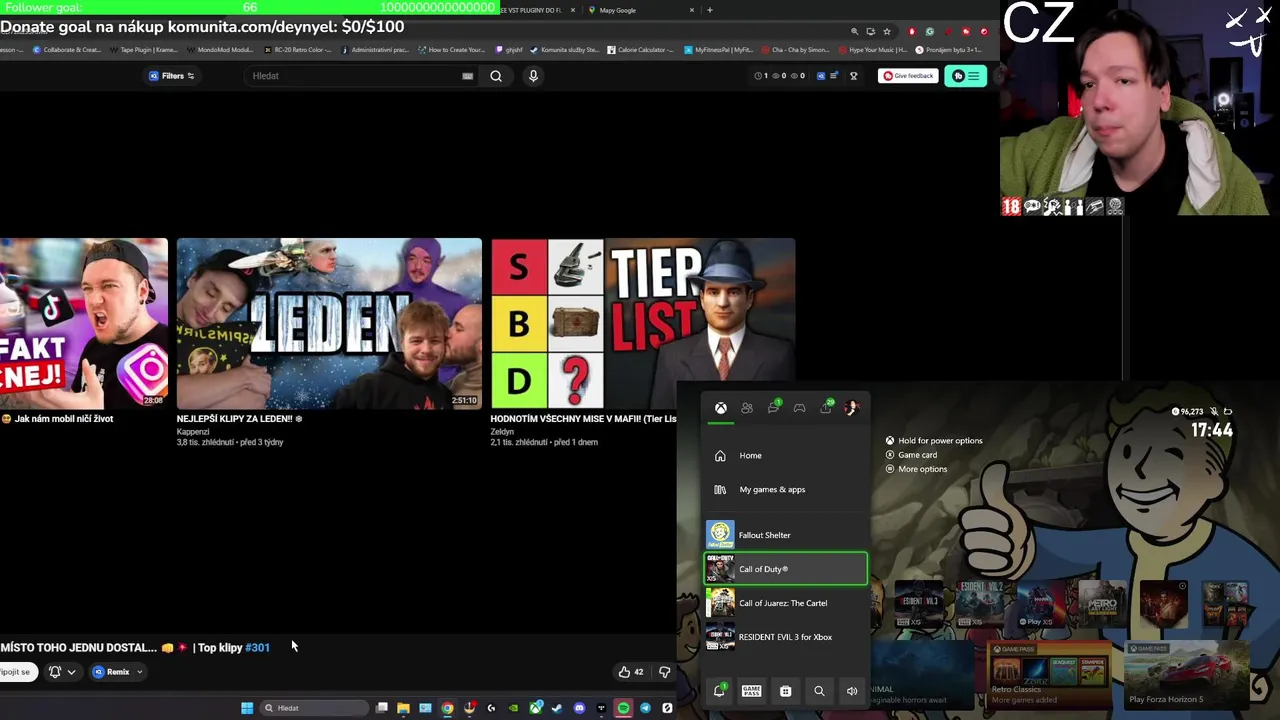
Task: Open the Tier List Mafia video thumbnail
Action: coord(643,323)
